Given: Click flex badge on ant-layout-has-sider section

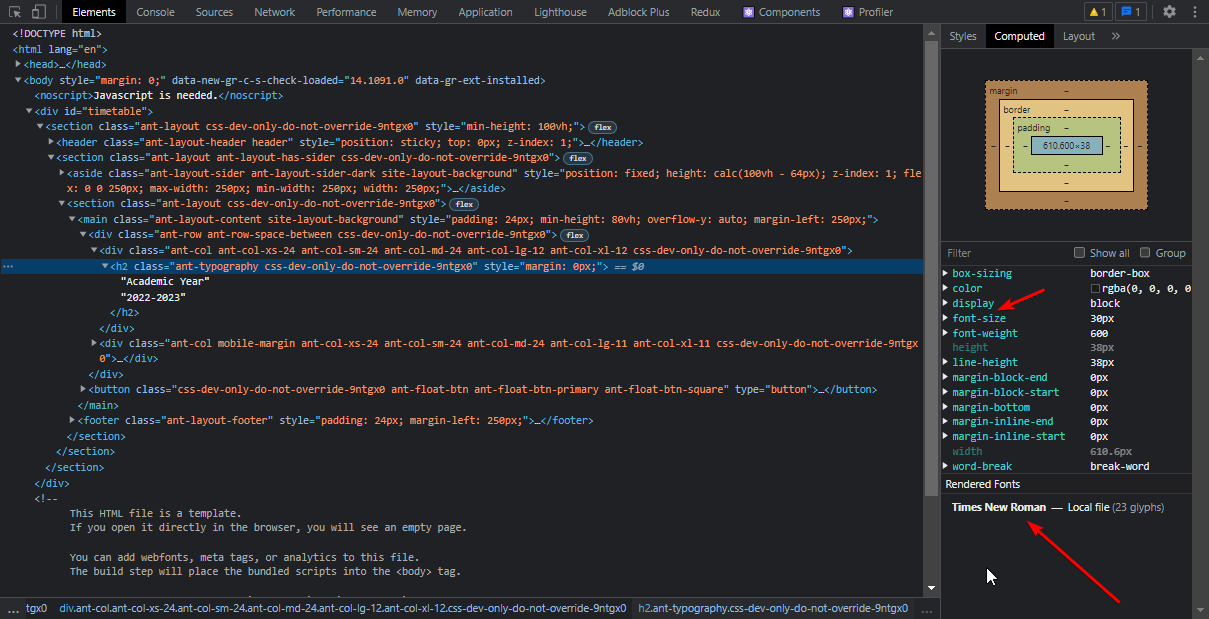Looking at the screenshot, I should 578,158.
